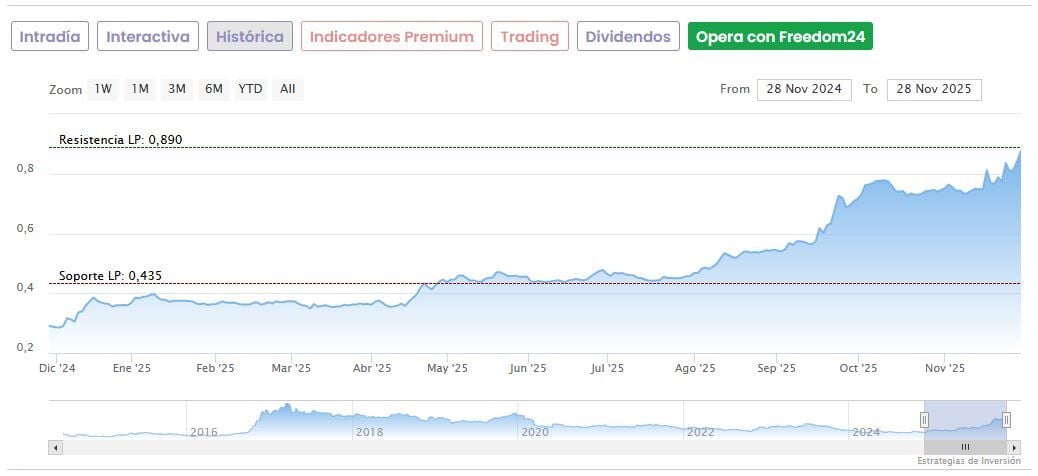The height and width of the screenshot is (476, 1038).
Task: Select the Histórica tab
Action: [x=250, y=37]
